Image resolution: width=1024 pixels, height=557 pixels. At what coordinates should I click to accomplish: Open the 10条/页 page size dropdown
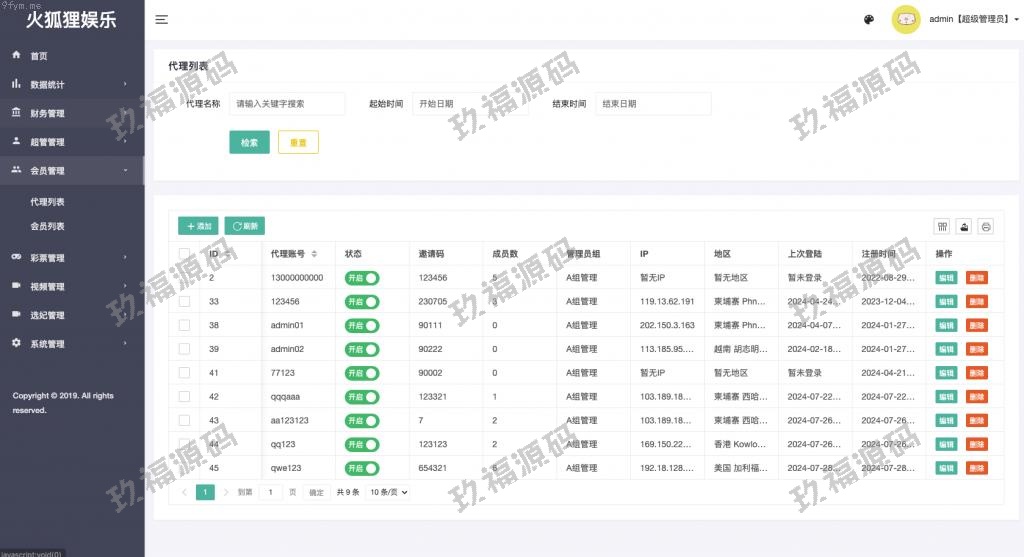click(389, 492)
